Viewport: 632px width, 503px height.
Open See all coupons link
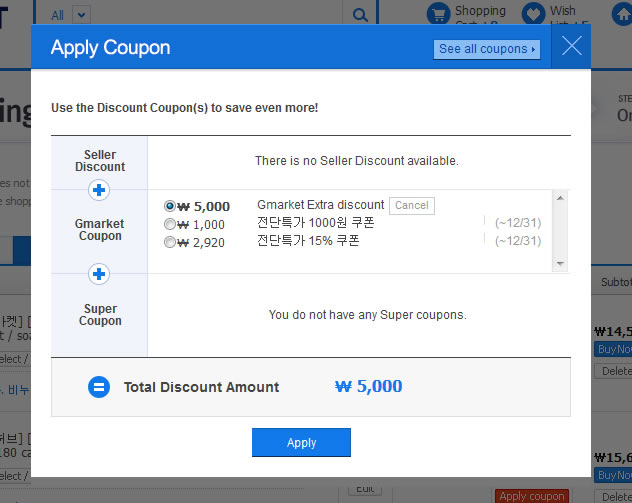[486, 49]
